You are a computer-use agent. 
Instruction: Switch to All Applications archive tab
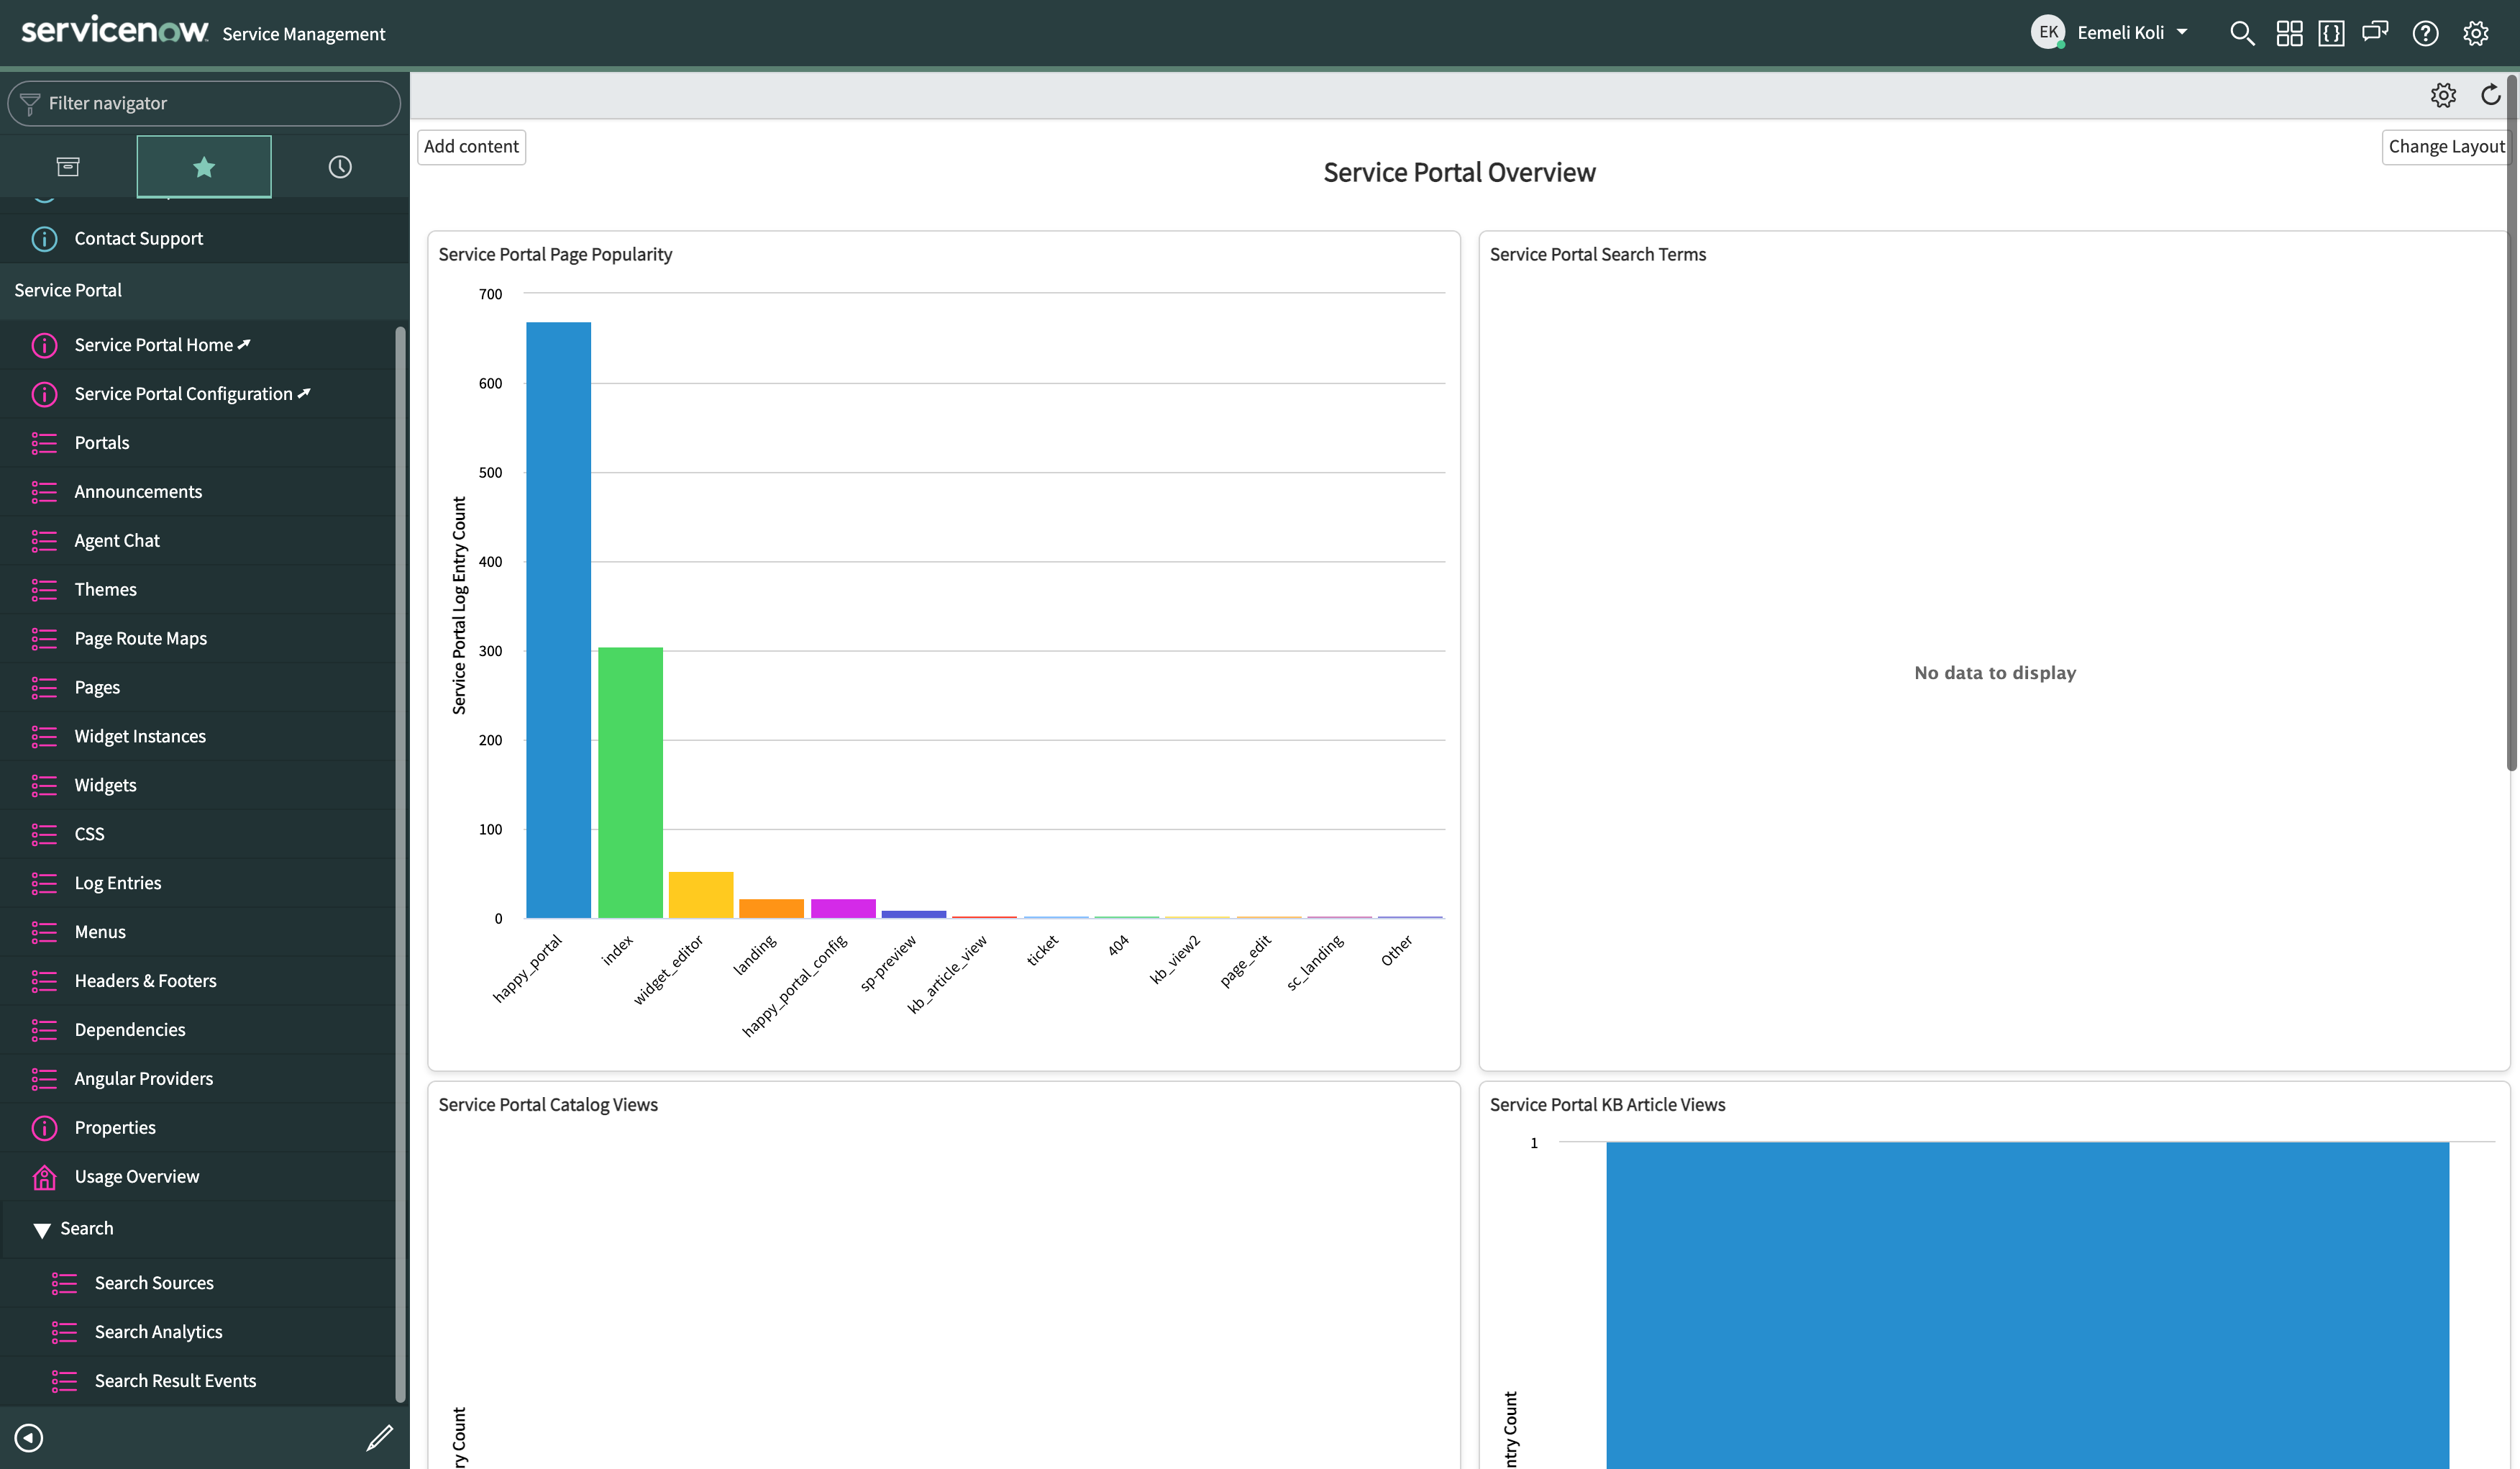68,166
